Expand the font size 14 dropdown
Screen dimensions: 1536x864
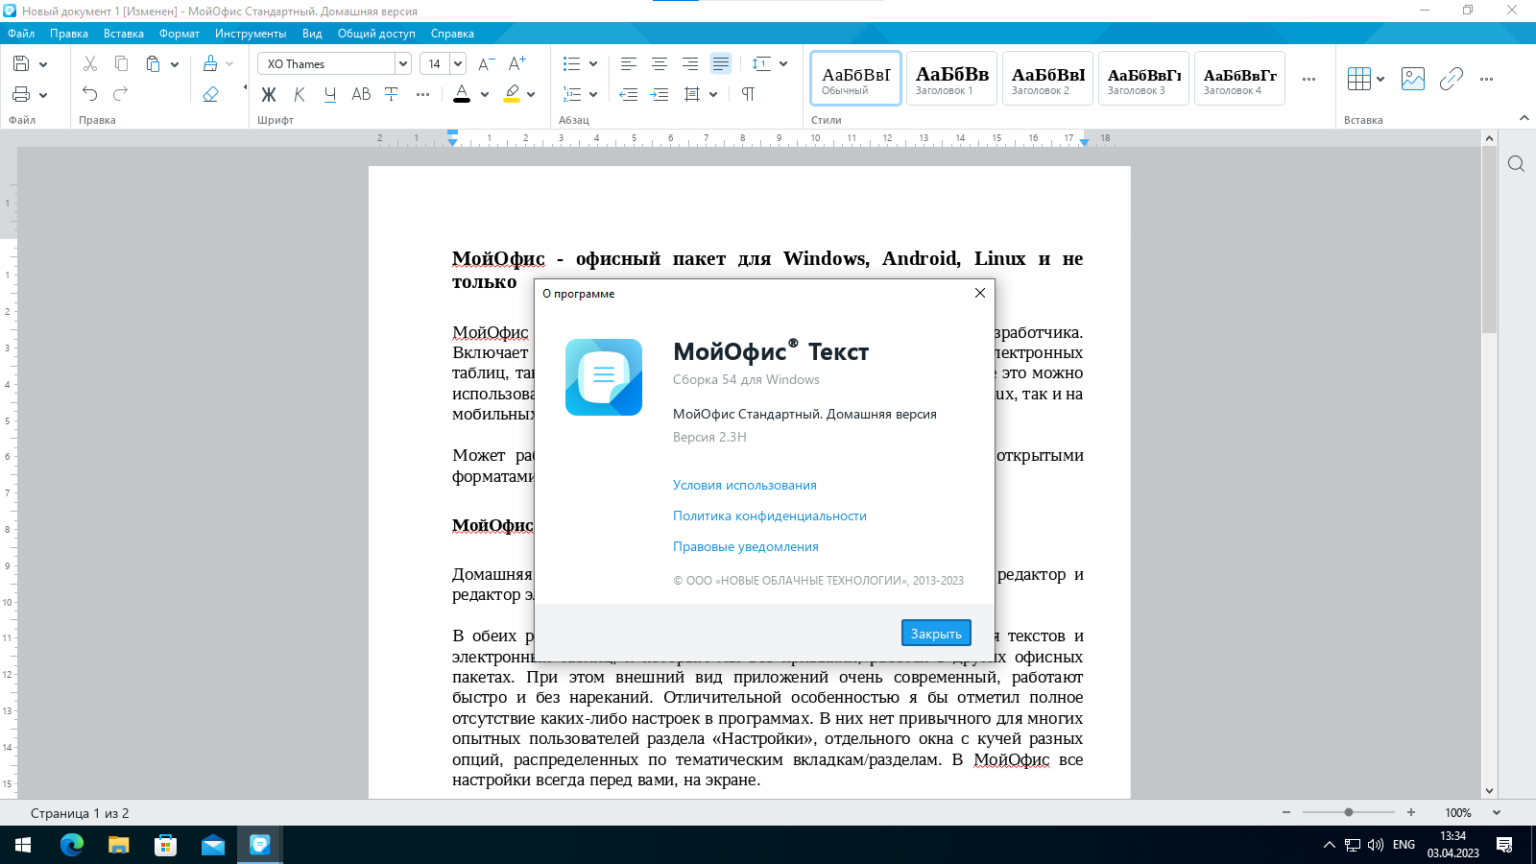pyautogui.click(x=458, y=64)
